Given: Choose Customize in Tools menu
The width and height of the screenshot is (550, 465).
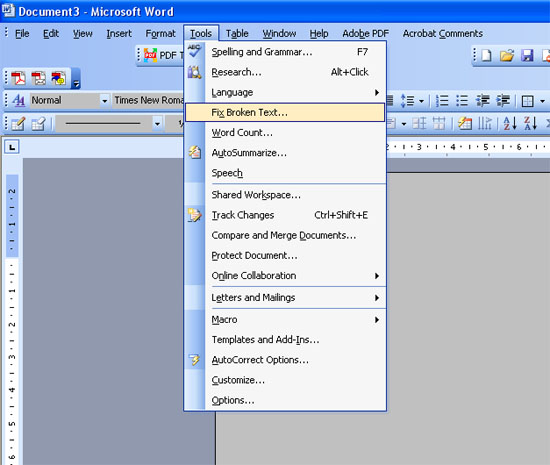Looking at the screenshot, I should click(285, 380).
